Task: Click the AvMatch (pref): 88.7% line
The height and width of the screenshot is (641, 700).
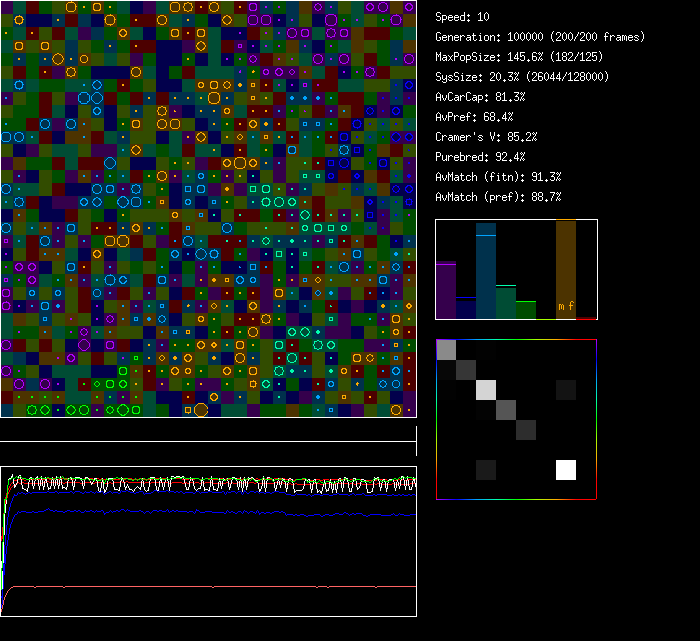Action: point(498,197)
